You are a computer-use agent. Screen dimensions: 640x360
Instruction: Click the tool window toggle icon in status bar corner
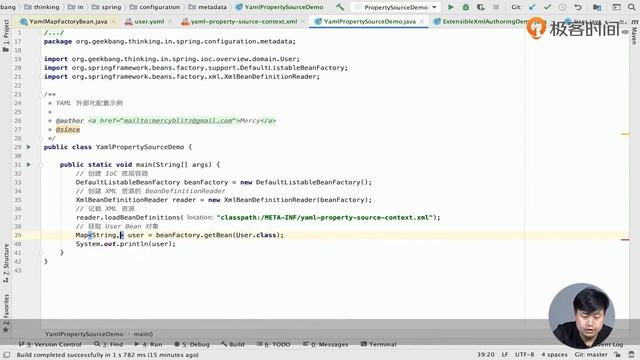pos(7,355)
